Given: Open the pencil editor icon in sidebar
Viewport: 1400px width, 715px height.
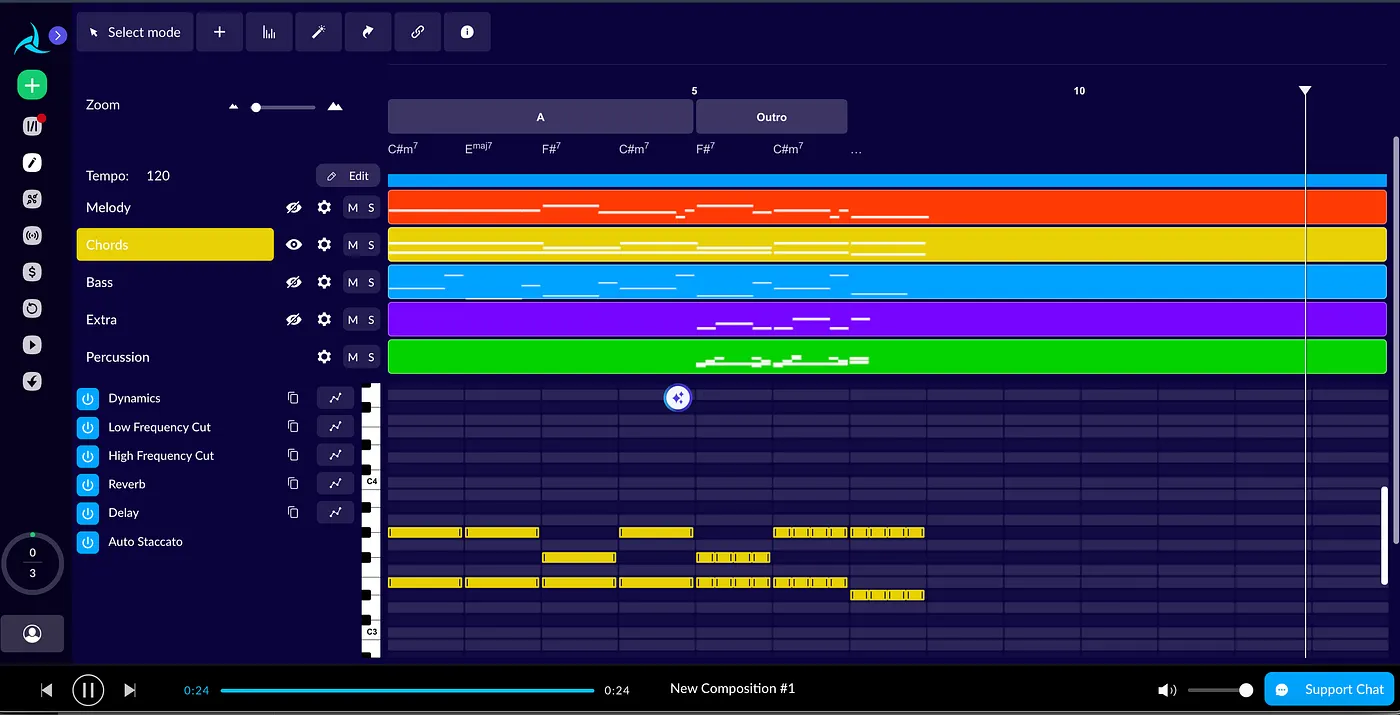Looking at the screenshot, I should [32, 162].
